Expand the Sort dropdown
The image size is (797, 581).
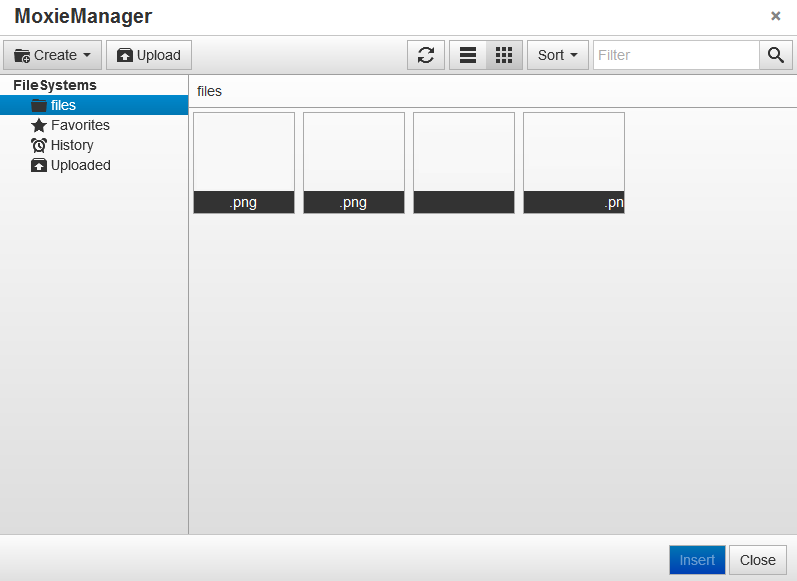[557, 55]
